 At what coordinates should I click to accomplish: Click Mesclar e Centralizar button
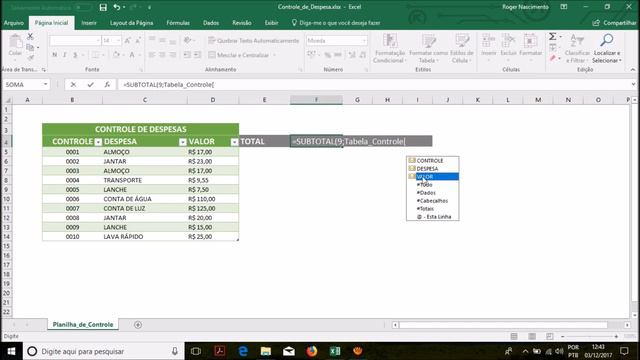[239, 55]
